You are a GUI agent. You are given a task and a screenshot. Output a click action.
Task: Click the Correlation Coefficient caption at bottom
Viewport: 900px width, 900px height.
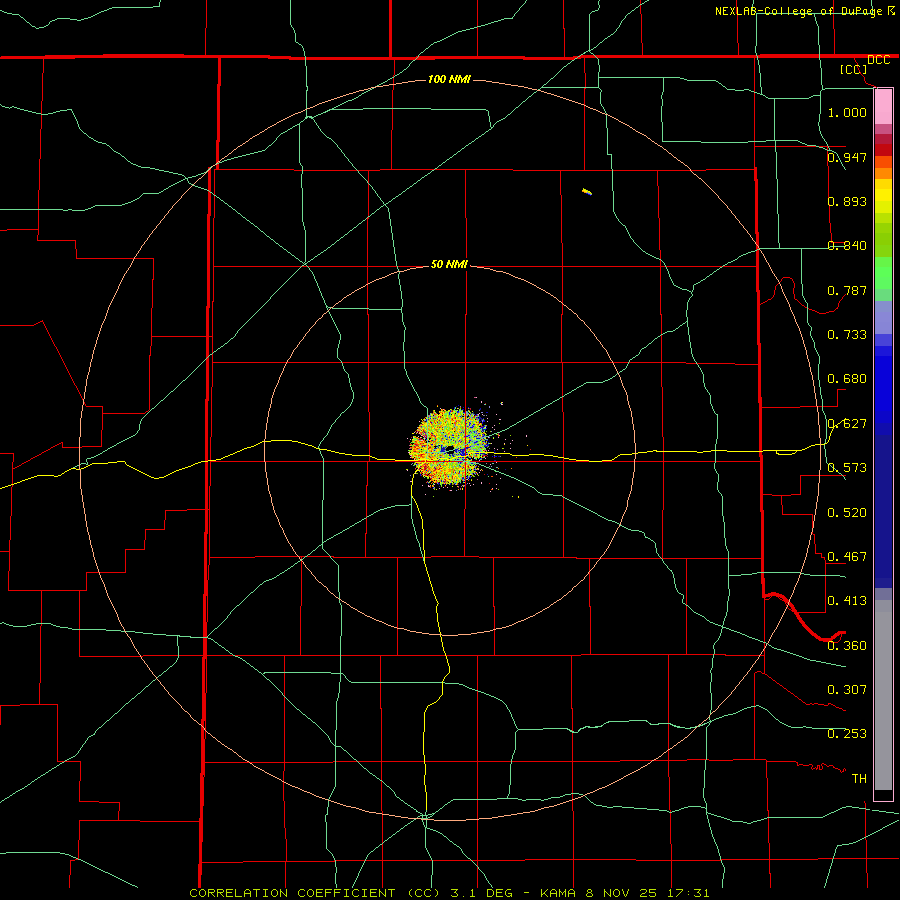click(x=449, y=893)
